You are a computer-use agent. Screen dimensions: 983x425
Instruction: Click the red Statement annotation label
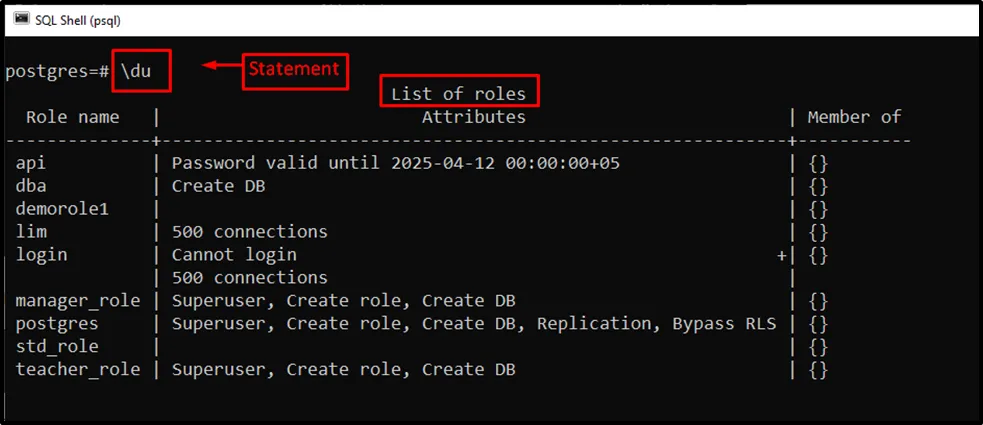(x=295, y=70)
